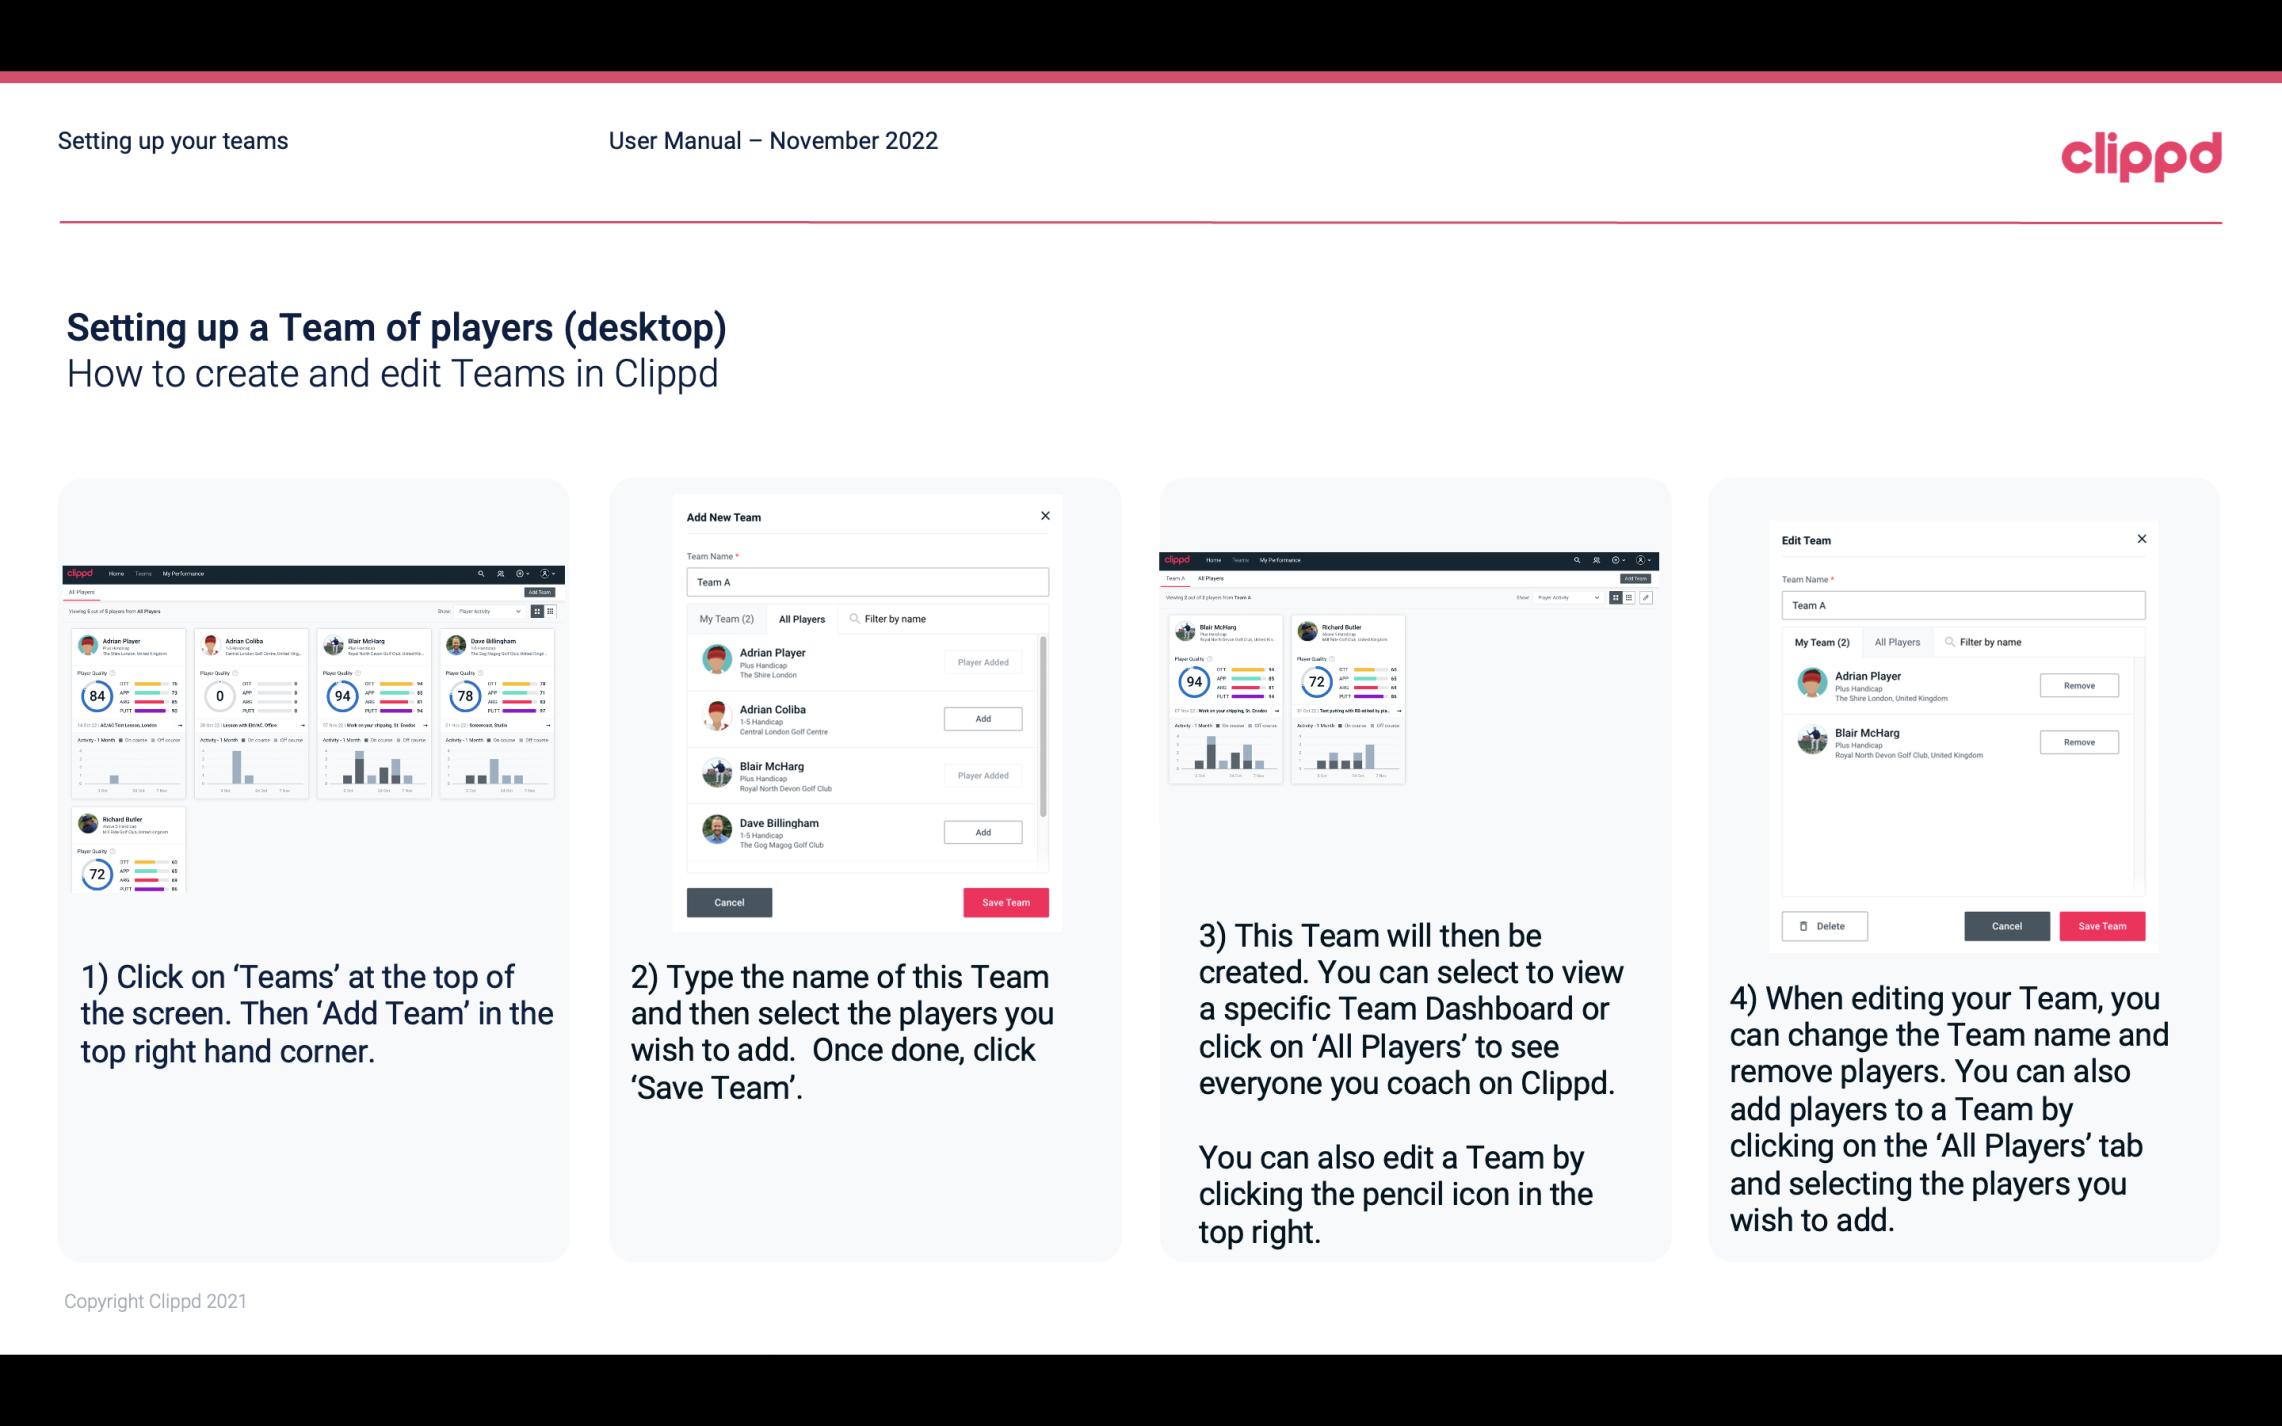
Task: Click the Remove button next to Adrian Player
Action: (2078, 685)
